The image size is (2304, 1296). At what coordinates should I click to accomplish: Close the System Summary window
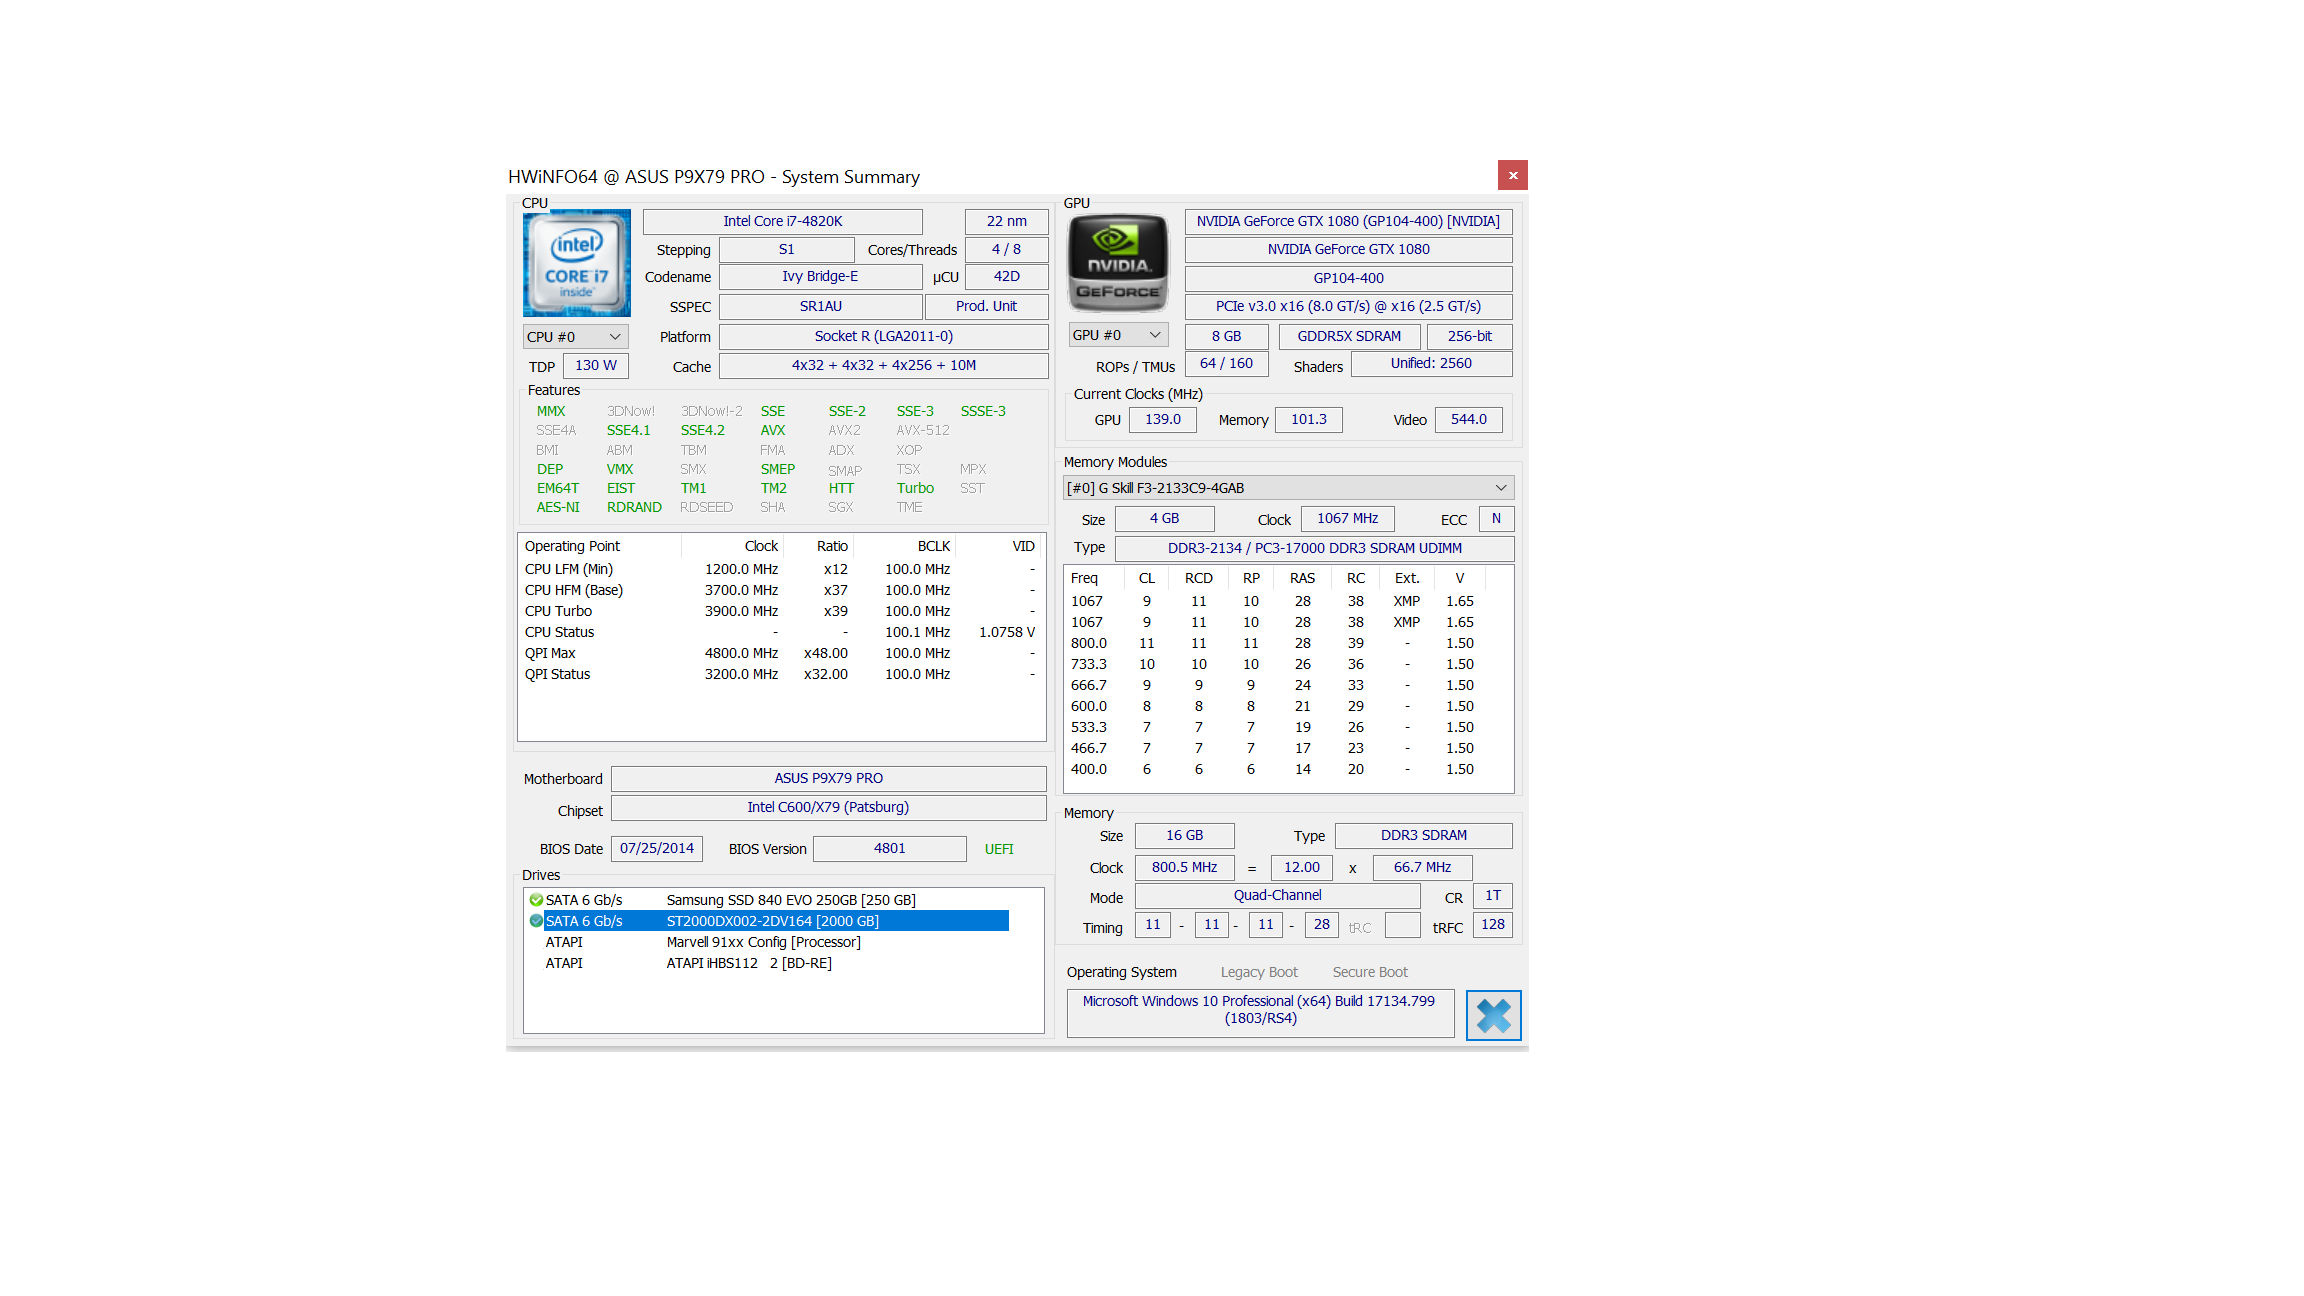click(x=1512, y=175)
